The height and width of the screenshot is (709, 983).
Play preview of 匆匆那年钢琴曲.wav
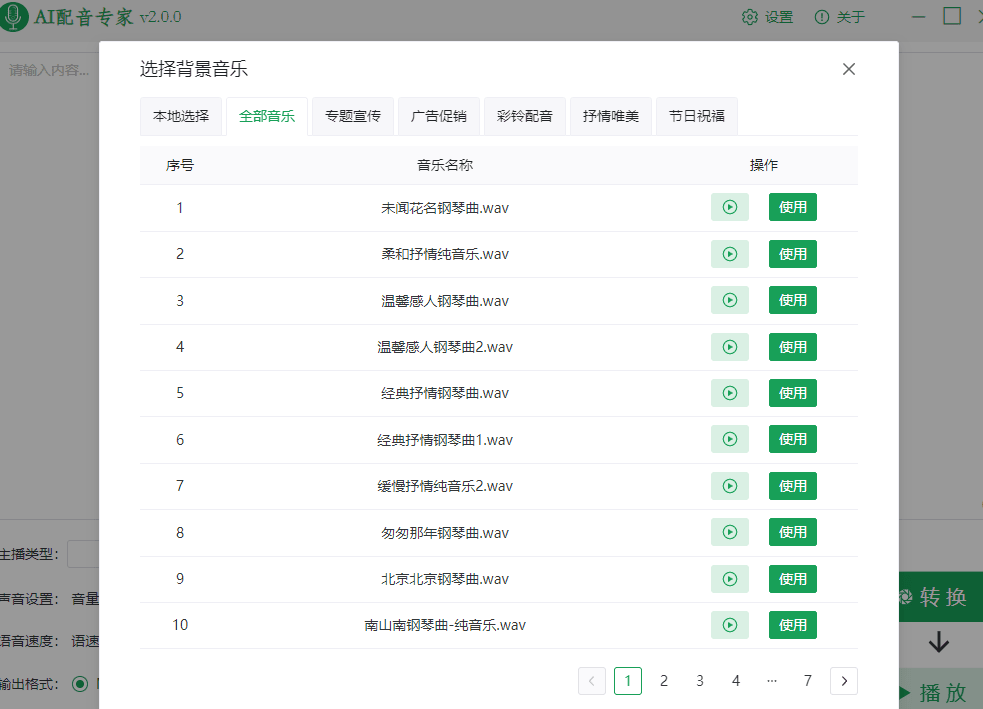click(x=729, y=532)
